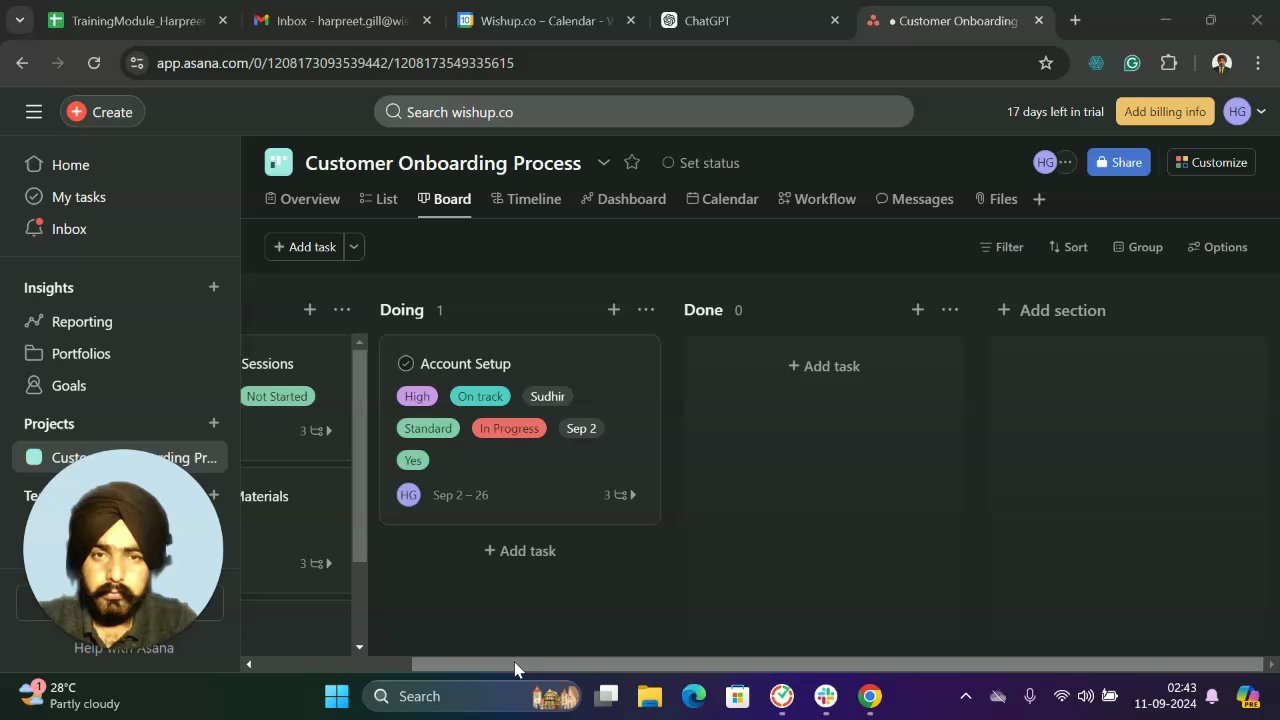Open File Explorer from taskbar
This screenshot has height=720, width=1280.
point(650,696)
